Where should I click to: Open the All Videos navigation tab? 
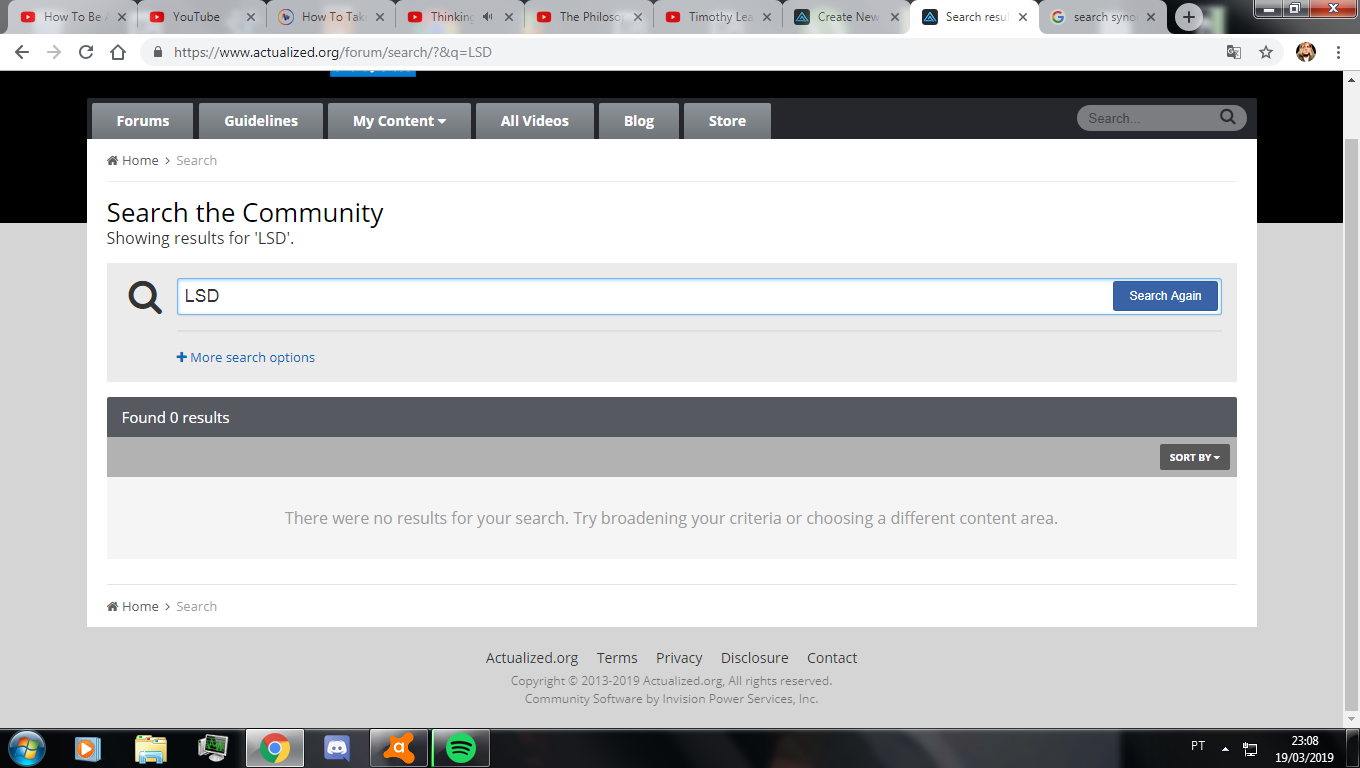(534, 121)
